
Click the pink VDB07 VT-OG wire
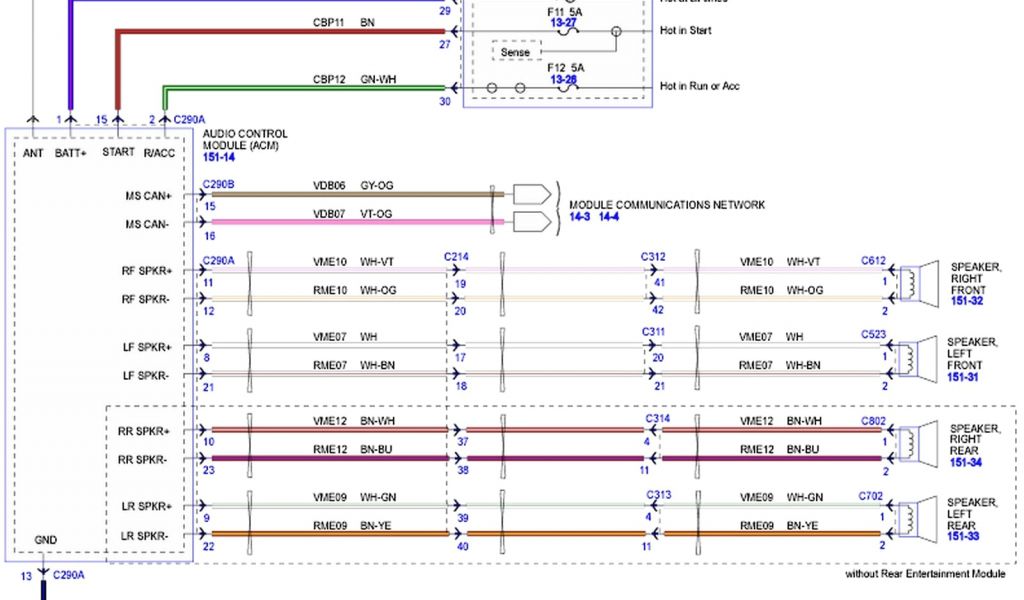(350, 221)
